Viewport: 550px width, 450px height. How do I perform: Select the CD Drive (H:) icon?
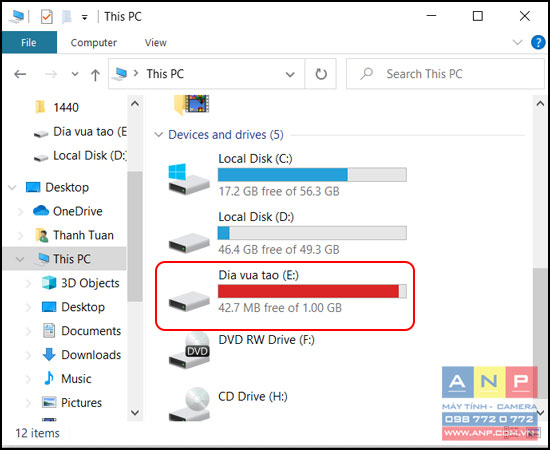[189, 404]
